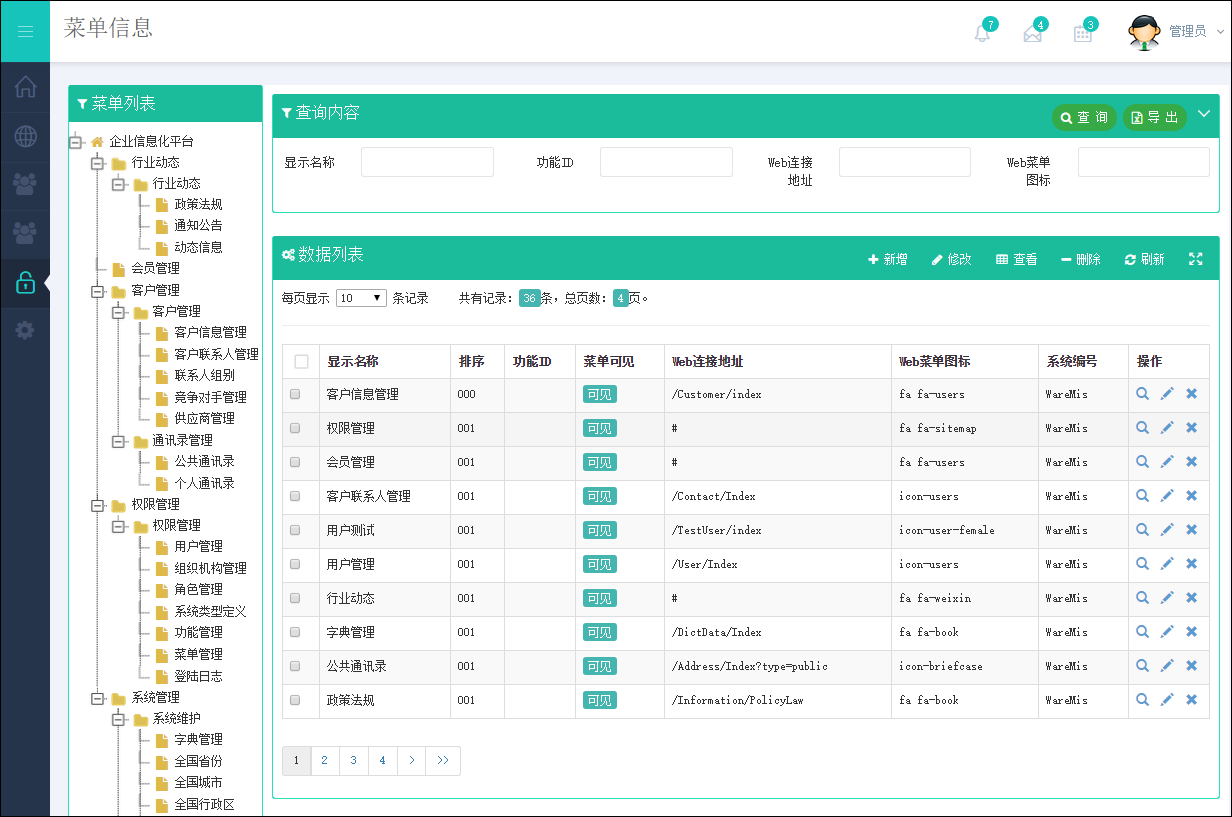
Task: Click the 查询 search button
Action: coord(1084,118)
